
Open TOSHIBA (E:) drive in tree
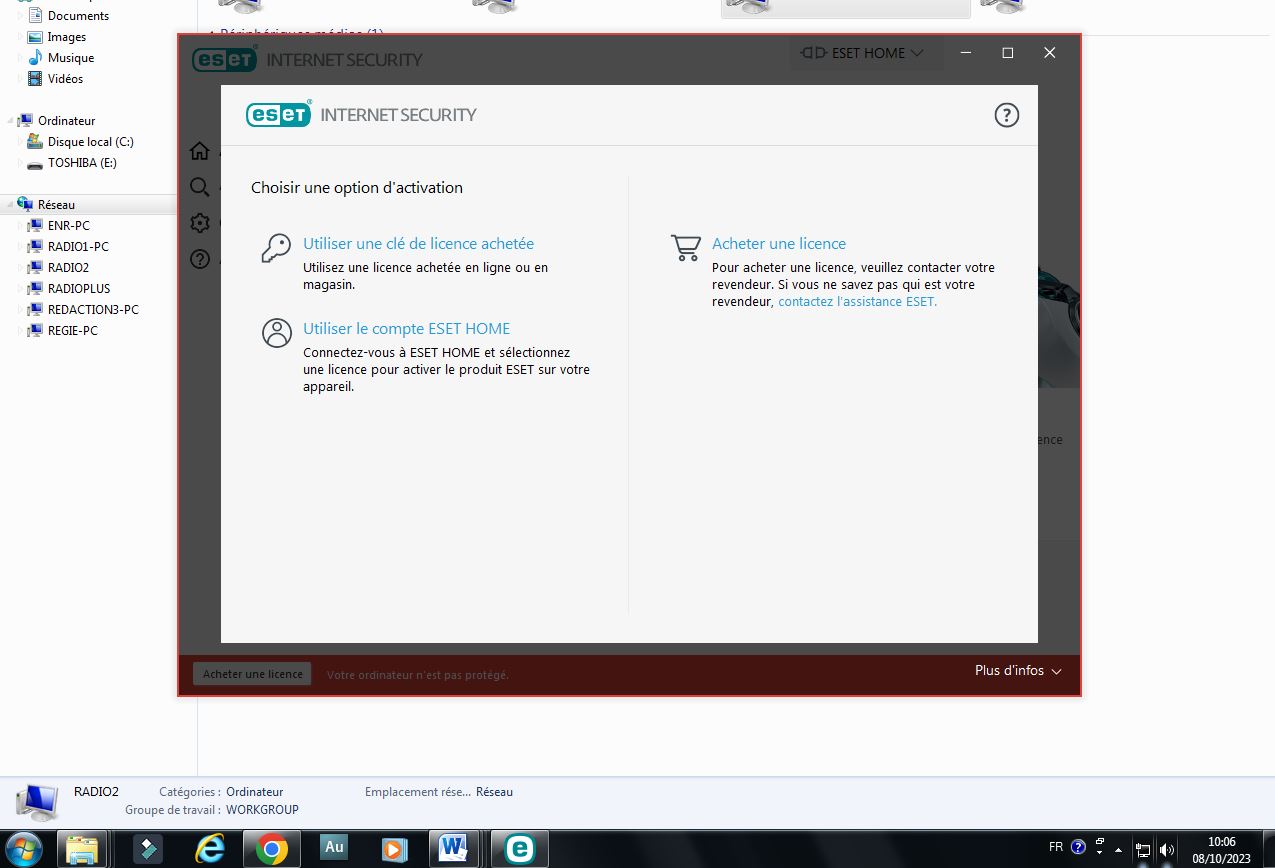click(x=82, y=163)
